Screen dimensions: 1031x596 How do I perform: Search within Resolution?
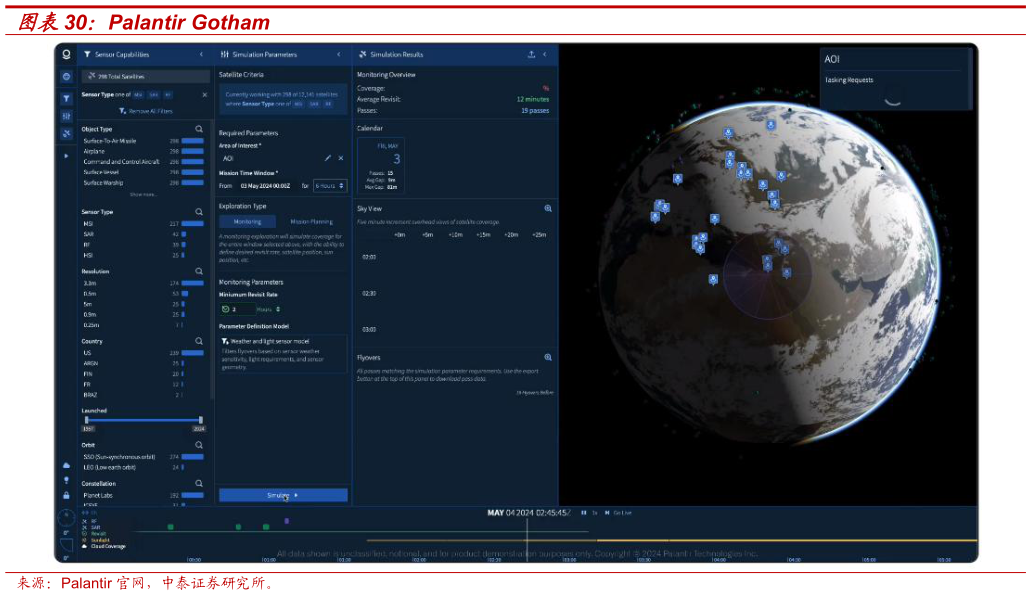coord(199,271)
